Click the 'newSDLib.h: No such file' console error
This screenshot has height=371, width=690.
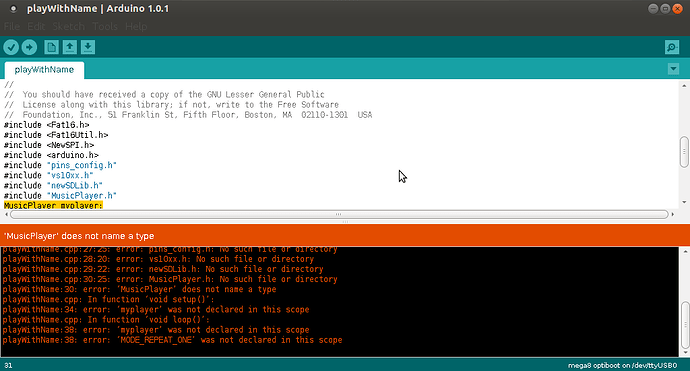click(x=163, y=269)
